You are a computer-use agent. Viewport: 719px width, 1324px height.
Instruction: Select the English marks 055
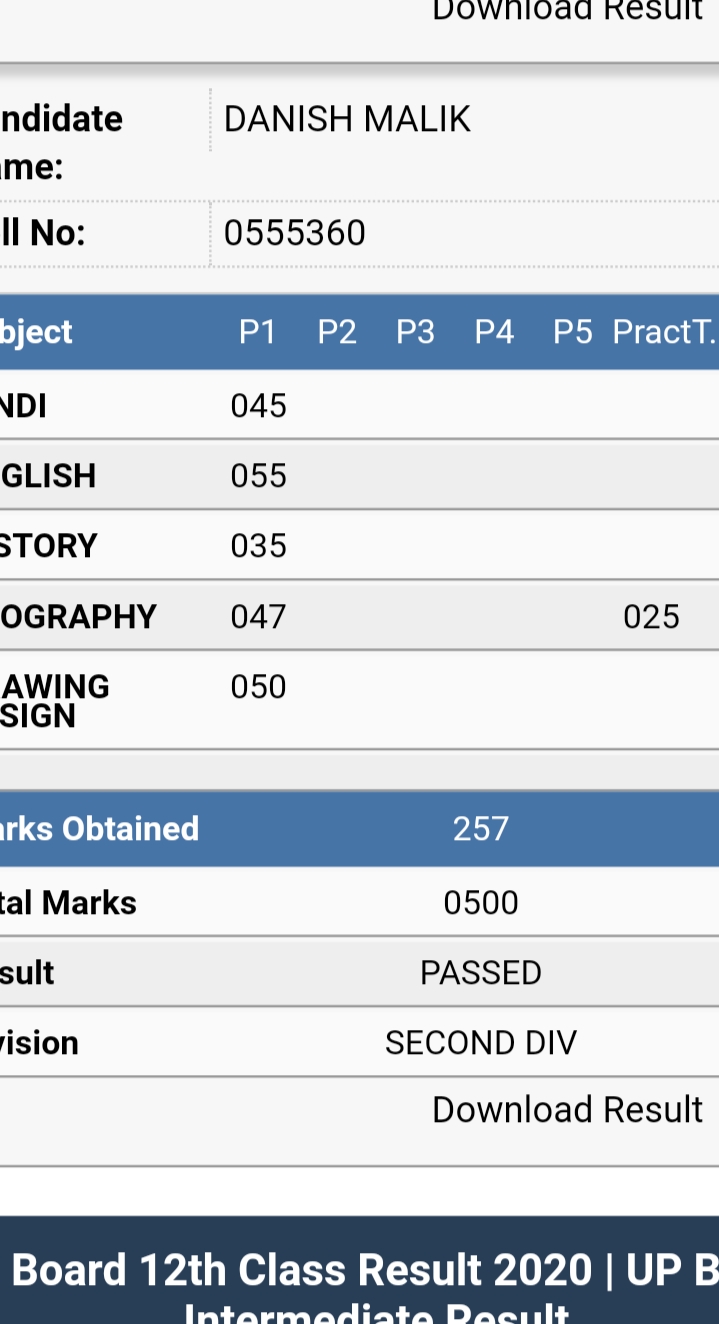[259, 476]
